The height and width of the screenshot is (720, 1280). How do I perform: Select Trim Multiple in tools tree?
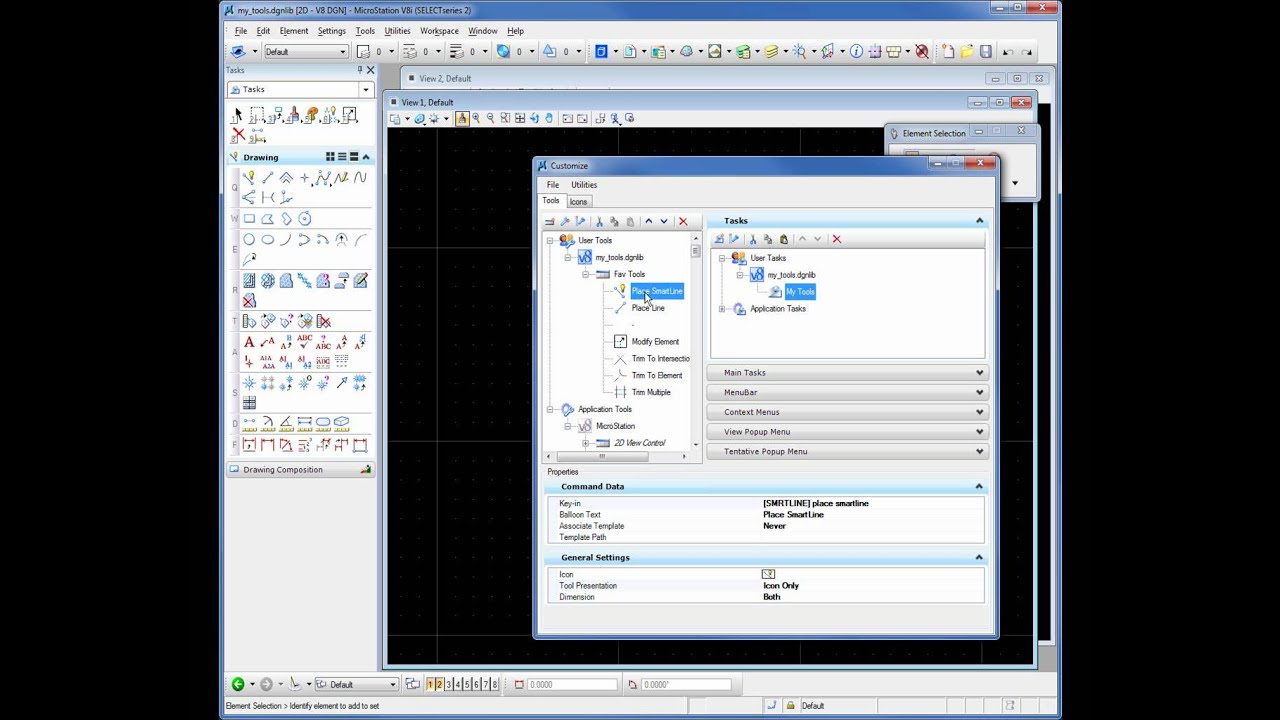tap(651, 393)
